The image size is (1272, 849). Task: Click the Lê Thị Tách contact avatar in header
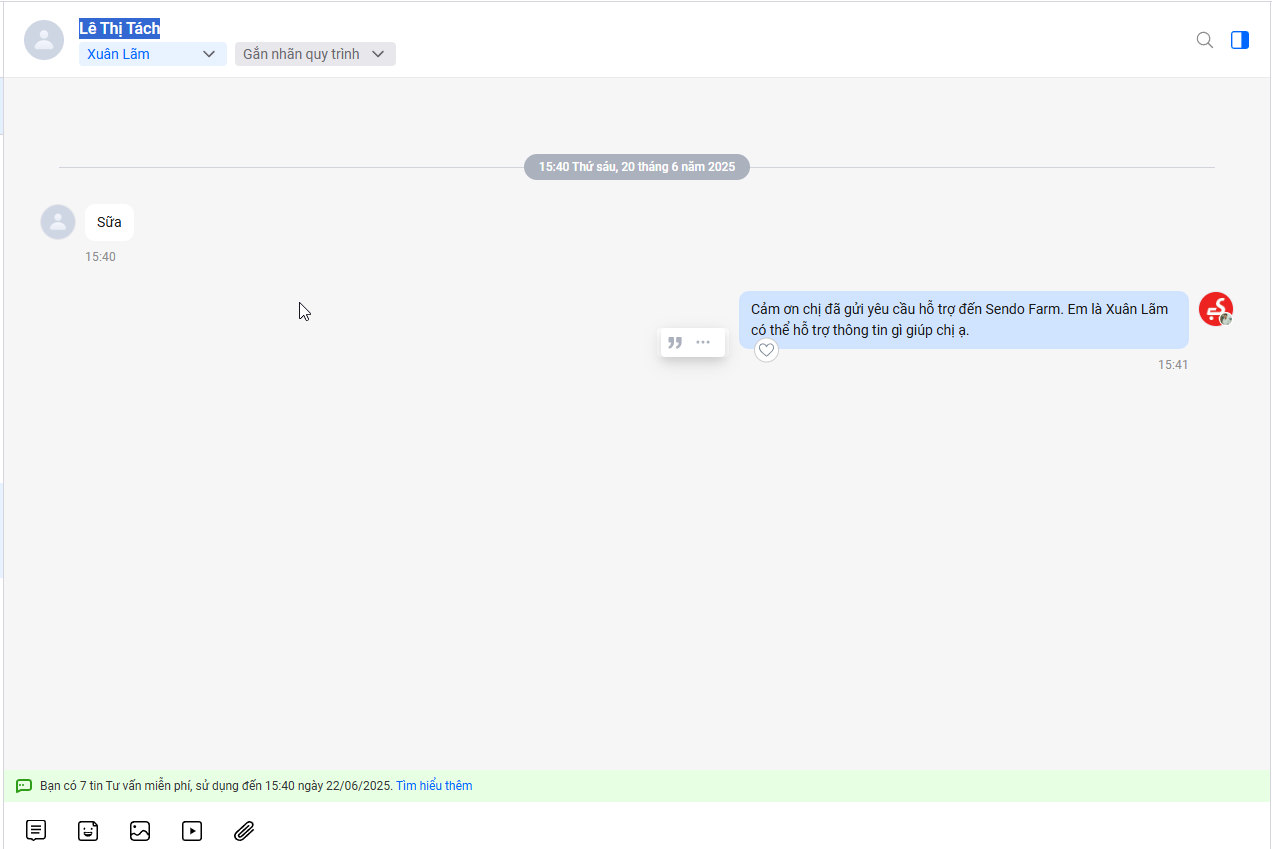click(44, 40)
